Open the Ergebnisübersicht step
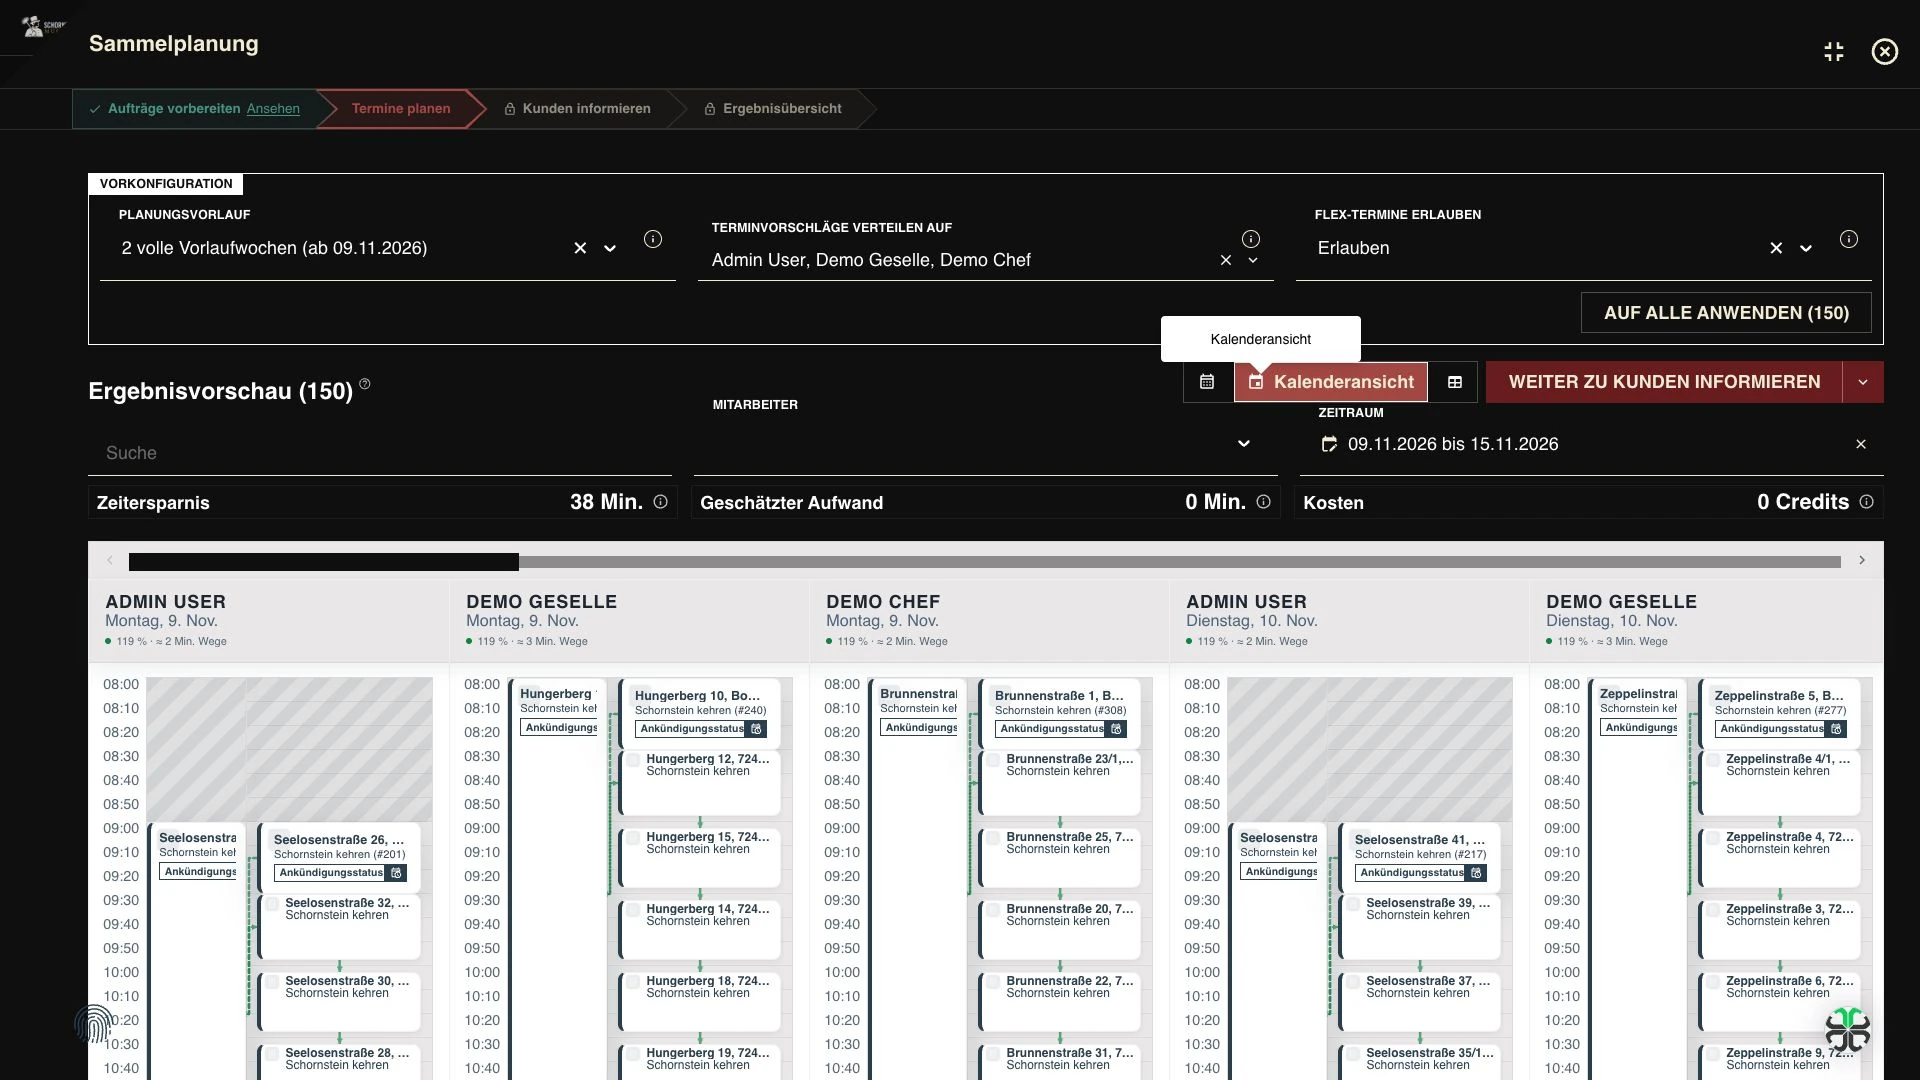The height and width of the screenshot is (1080, 1920). click(x=782, y=109)
